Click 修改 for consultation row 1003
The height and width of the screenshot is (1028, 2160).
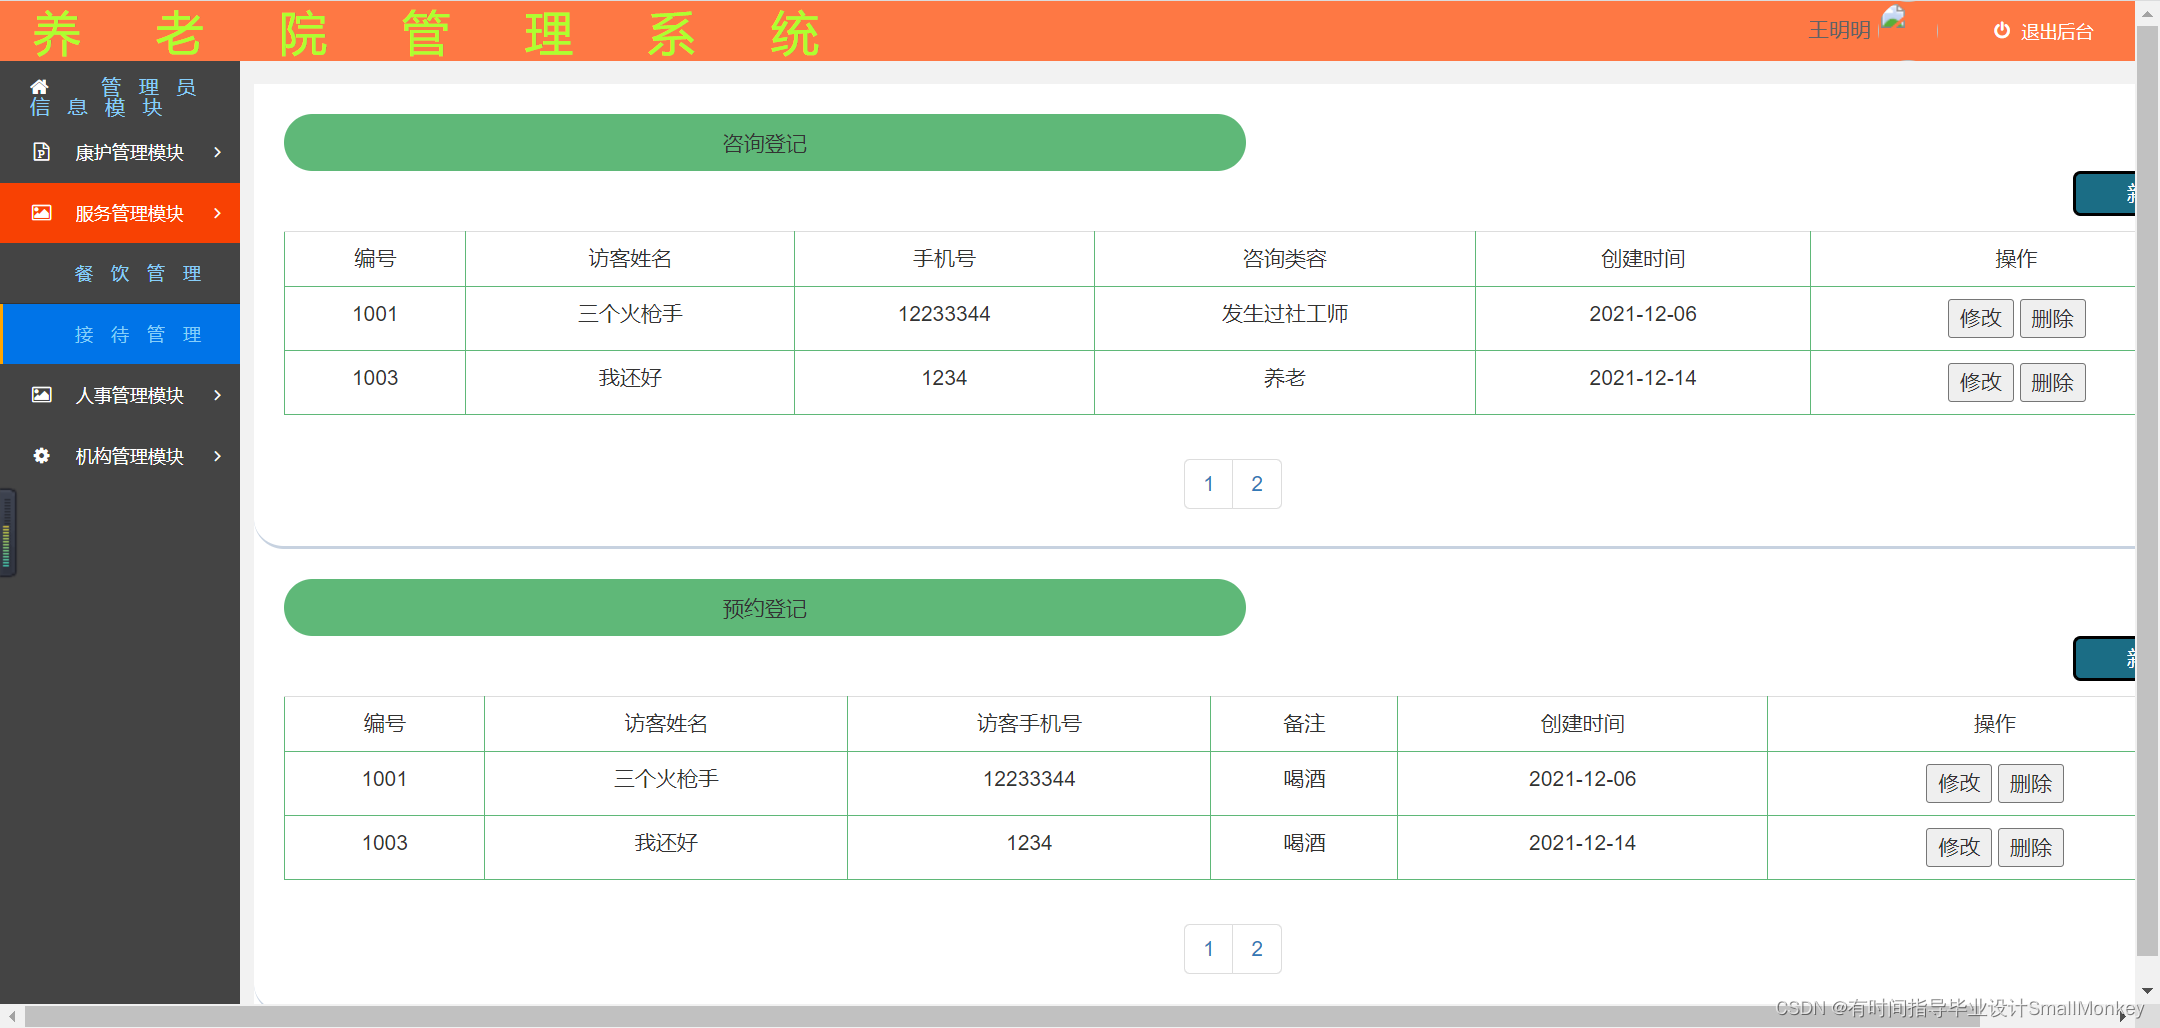[x=1980, y=382]
